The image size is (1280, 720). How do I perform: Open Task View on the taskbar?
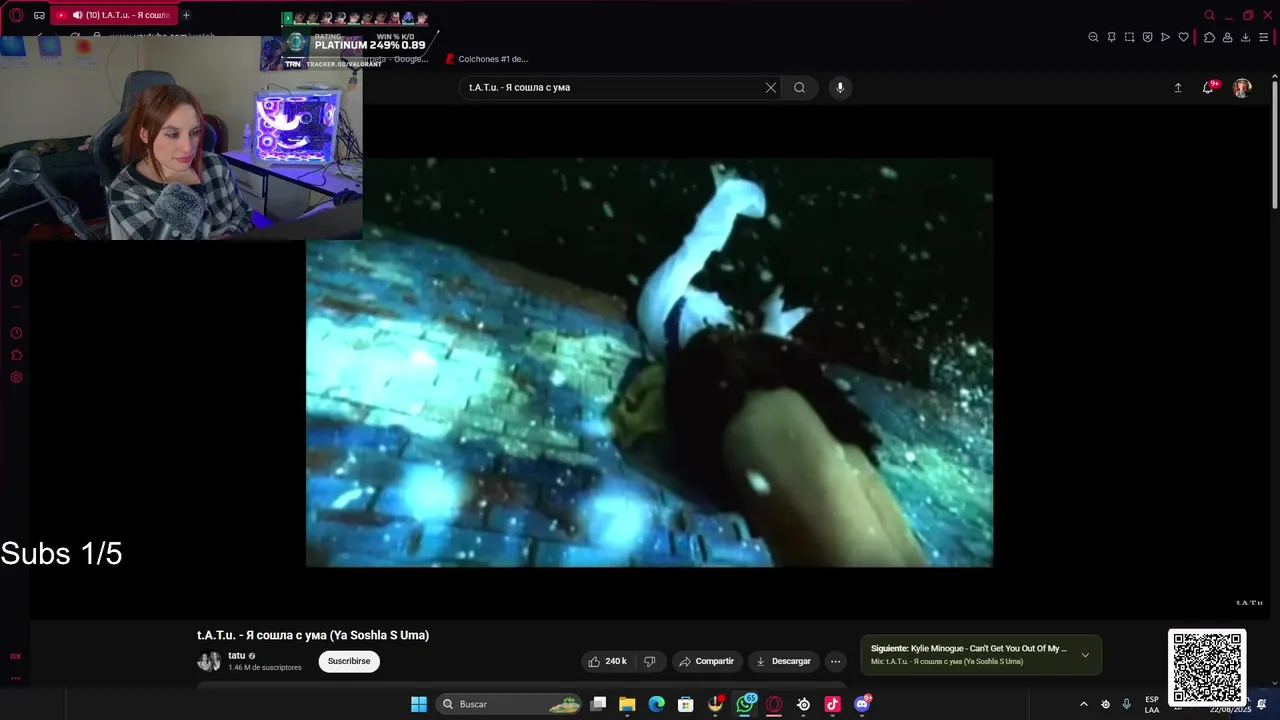[x=598, y=704]
